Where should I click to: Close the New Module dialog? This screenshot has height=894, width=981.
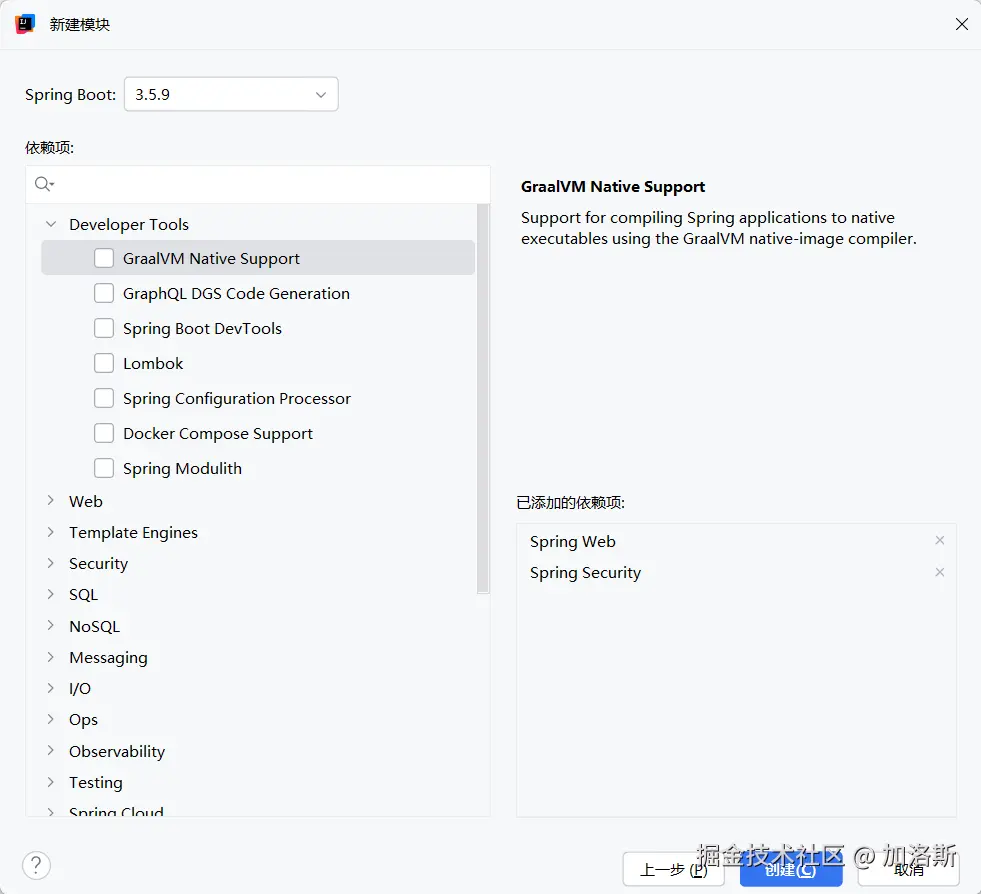click(x=962, y=24)
